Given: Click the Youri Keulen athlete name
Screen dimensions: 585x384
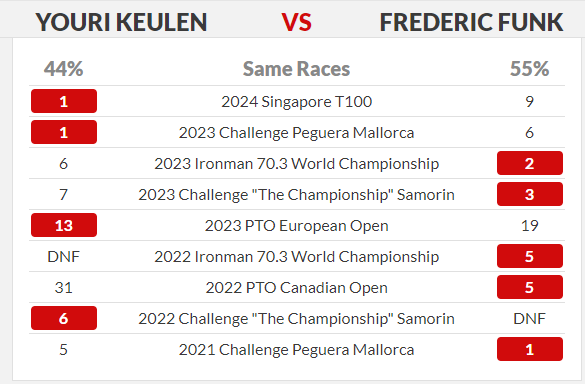Looking at the screenshot, I should click(x=121, y=22).
